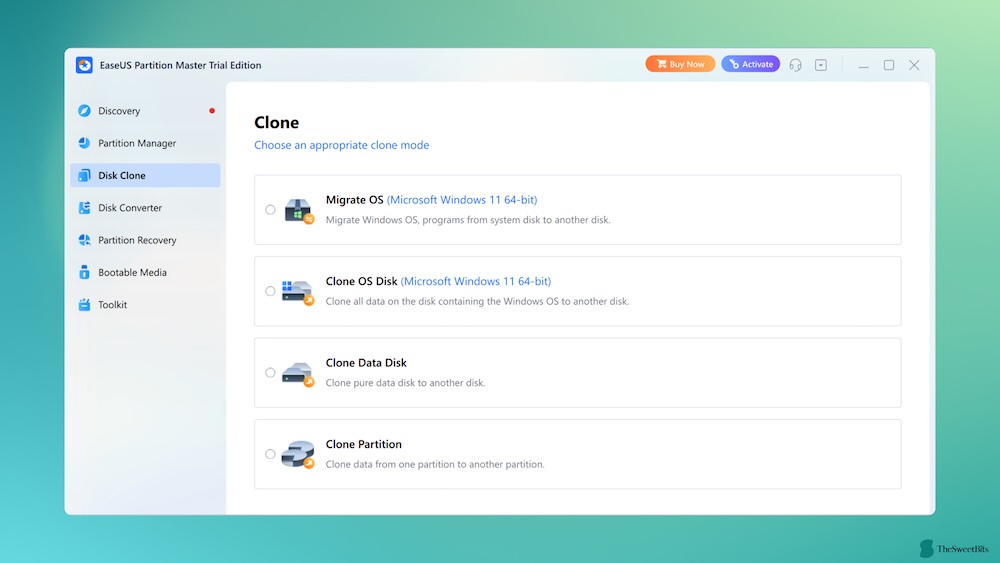Click the 'Clone Data Disk' title
This screenshot has height=563, width=1000.
366,363
